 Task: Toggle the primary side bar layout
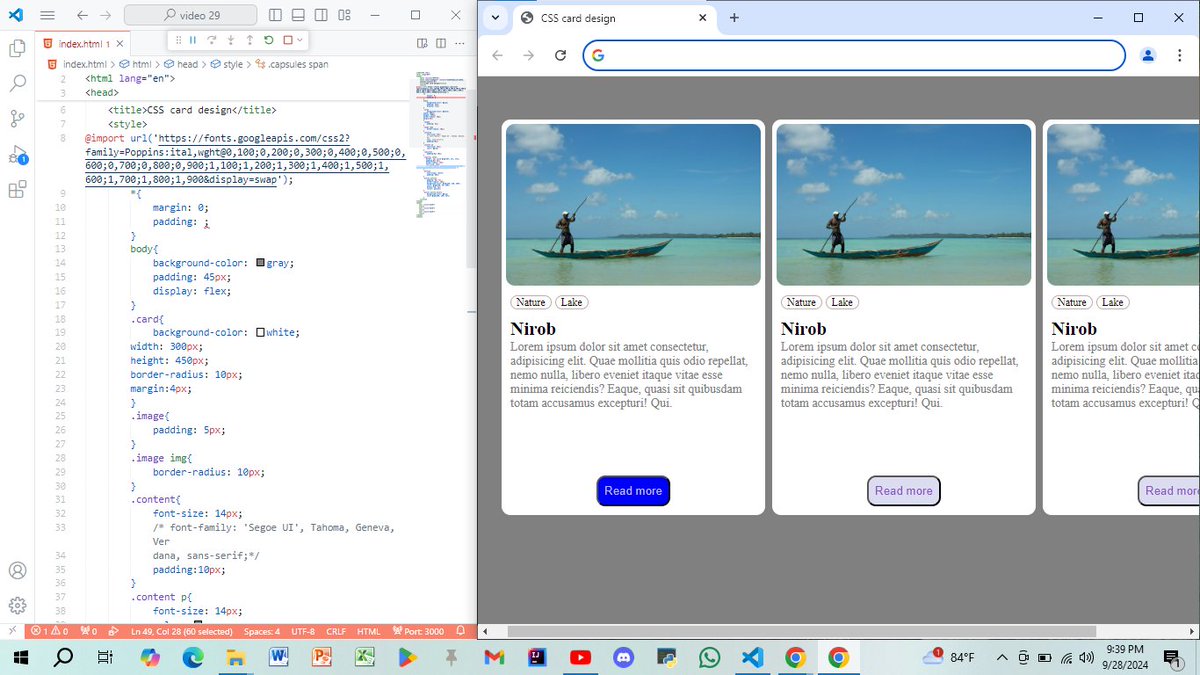click(x=276, y=15)
